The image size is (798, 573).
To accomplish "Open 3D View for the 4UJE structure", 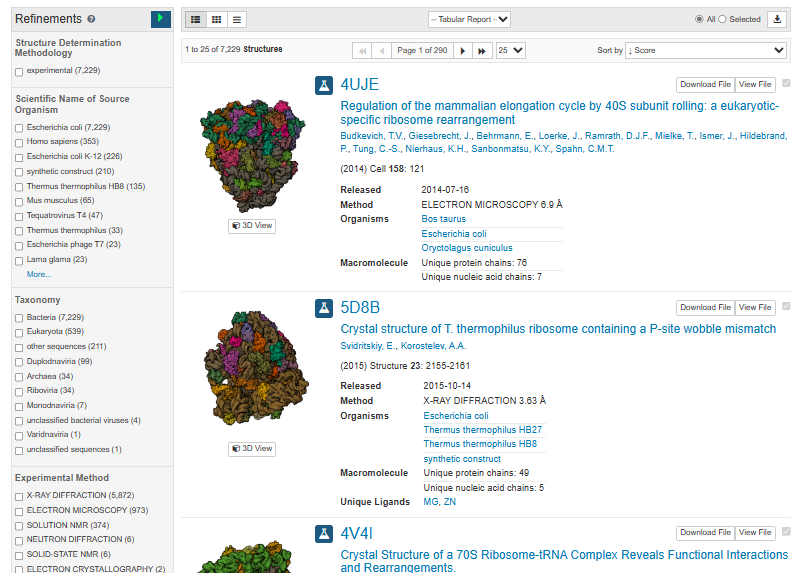I will pyautogui.click(x=252, y=225).
